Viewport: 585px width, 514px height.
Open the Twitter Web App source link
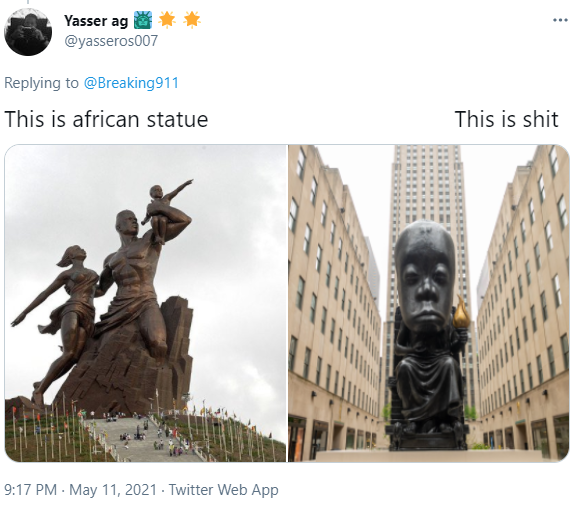[223, 490]
